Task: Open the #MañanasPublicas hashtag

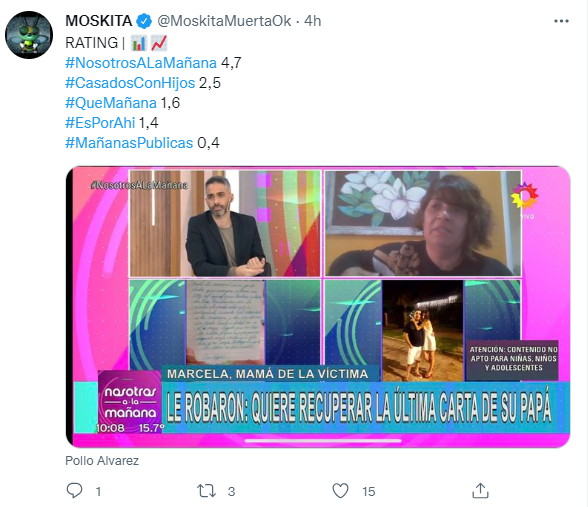Action: point(129,143)
